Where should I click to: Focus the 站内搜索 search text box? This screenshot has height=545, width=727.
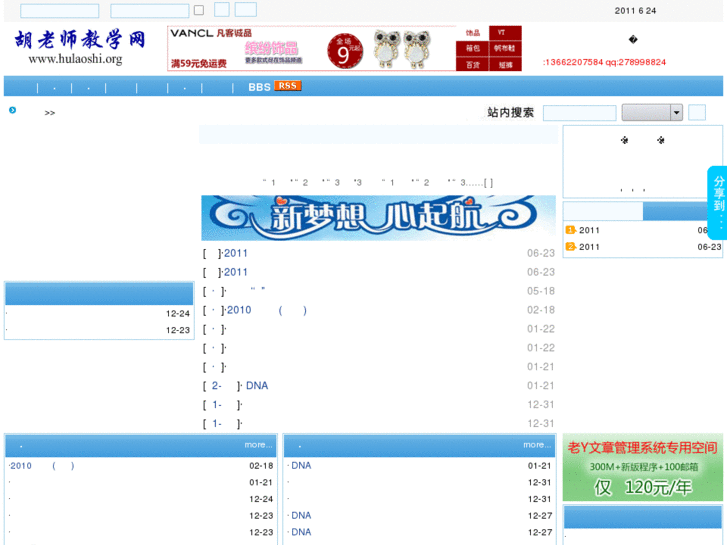coord(580,113)
